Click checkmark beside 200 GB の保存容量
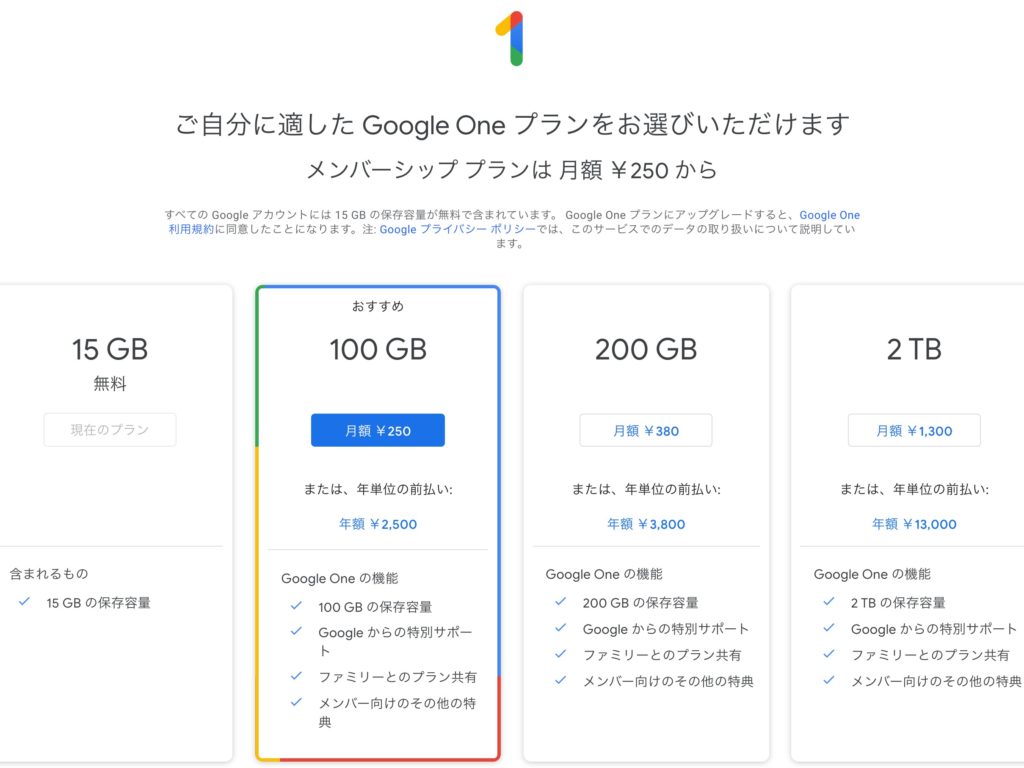Screen dimensions: 1024x768 click(560, 601)
